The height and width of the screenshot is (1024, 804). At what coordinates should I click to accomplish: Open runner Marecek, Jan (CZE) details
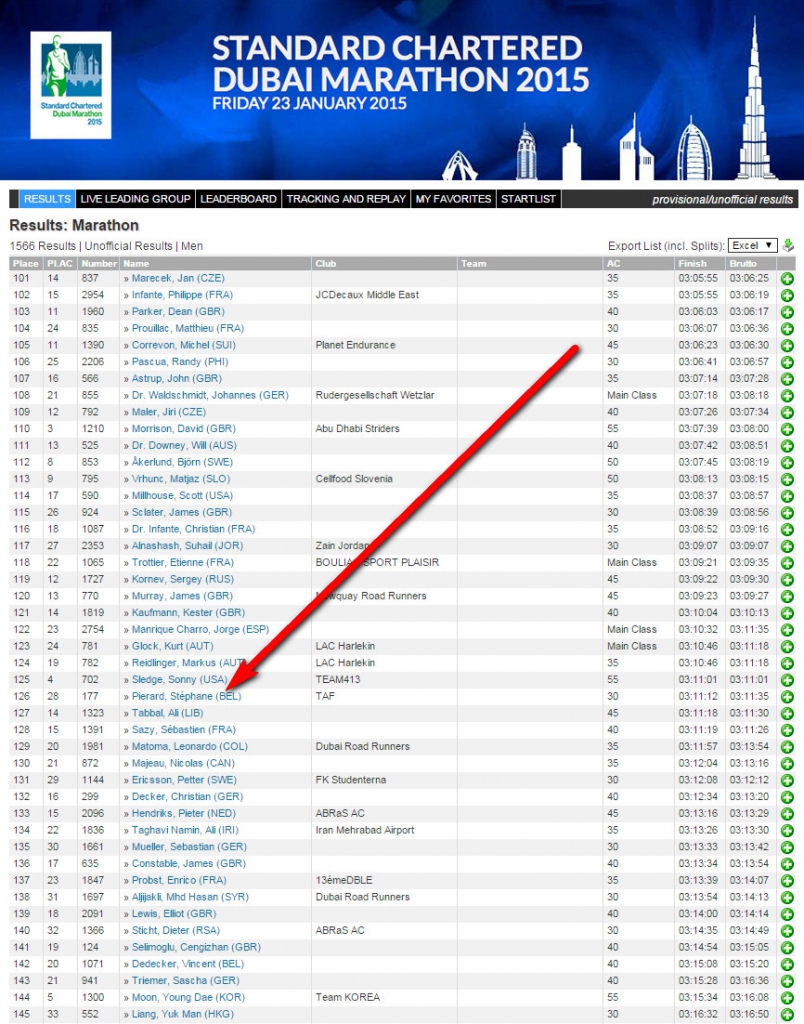pos(178,278)
